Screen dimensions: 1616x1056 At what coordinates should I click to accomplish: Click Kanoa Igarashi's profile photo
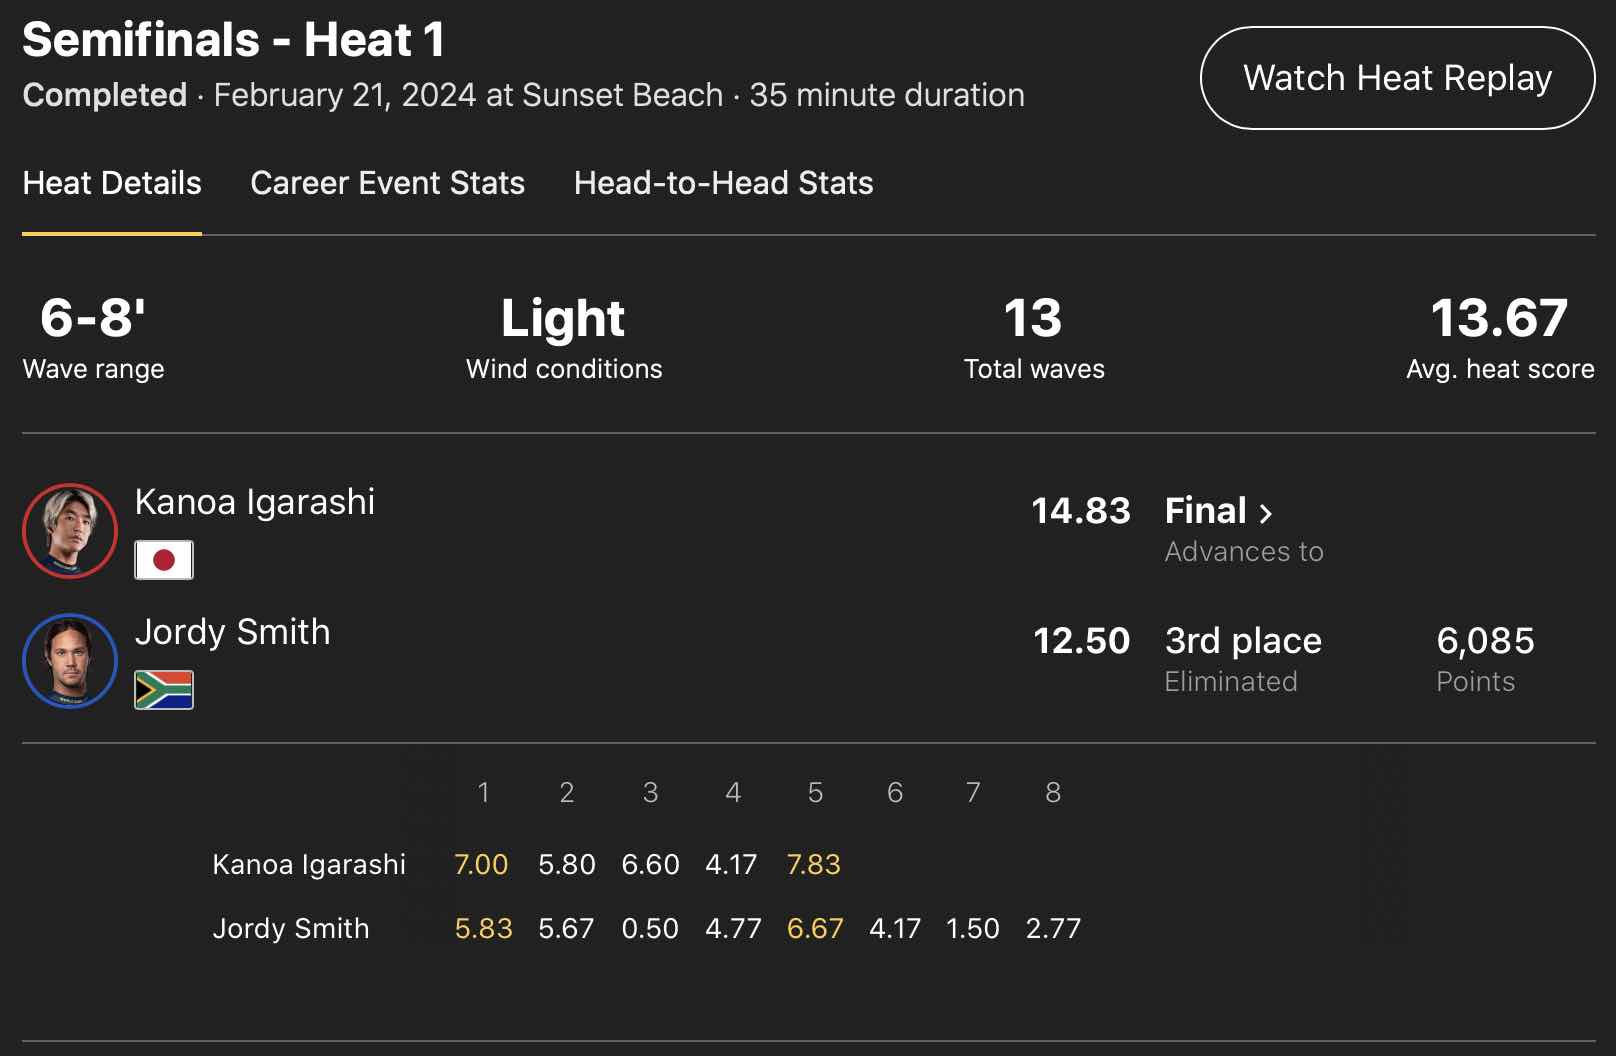[x=70, y=531]
